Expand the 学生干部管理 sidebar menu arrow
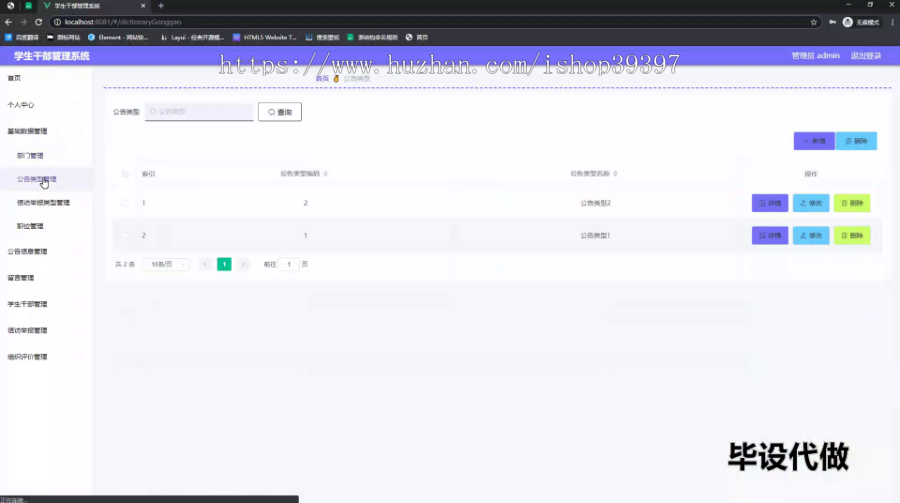The width and height of the screenshot is (900, 503). pos(80,304)
